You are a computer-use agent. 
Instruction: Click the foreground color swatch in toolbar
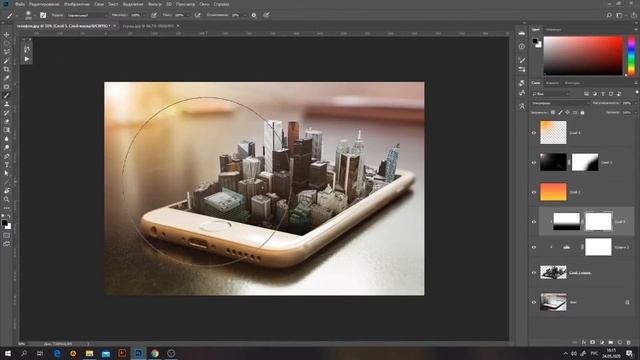point(4,223)
